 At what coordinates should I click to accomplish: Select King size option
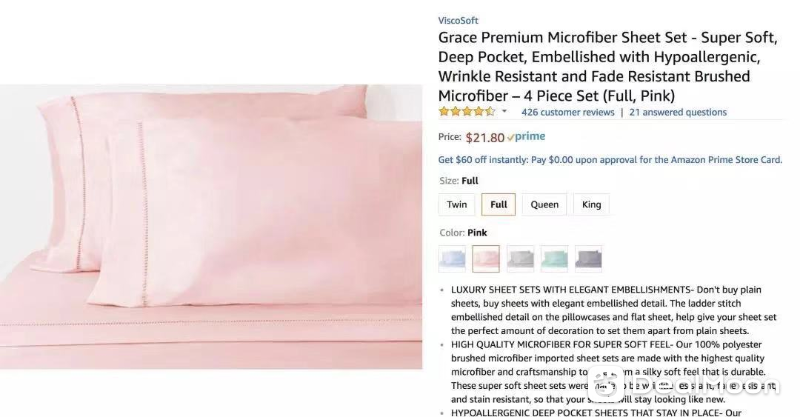click(x=591, y=204)
